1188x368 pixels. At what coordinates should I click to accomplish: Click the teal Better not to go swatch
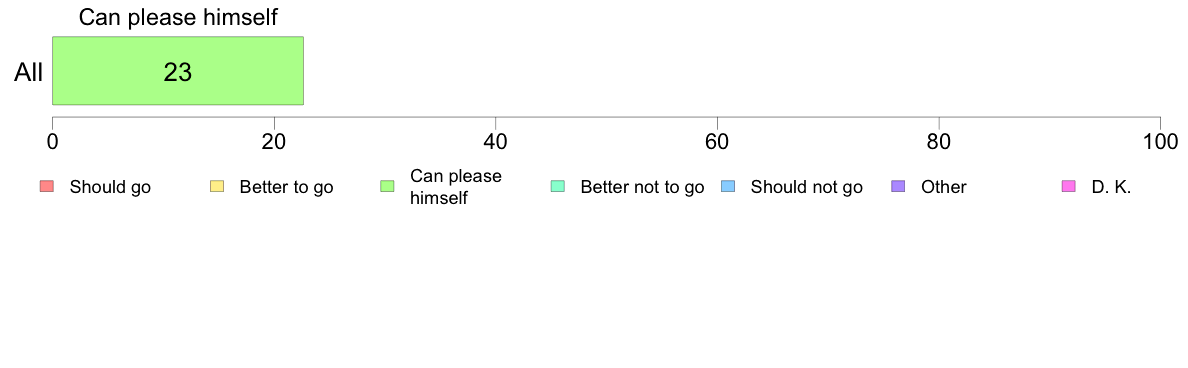pyautogui.click(x=558, y=186)
